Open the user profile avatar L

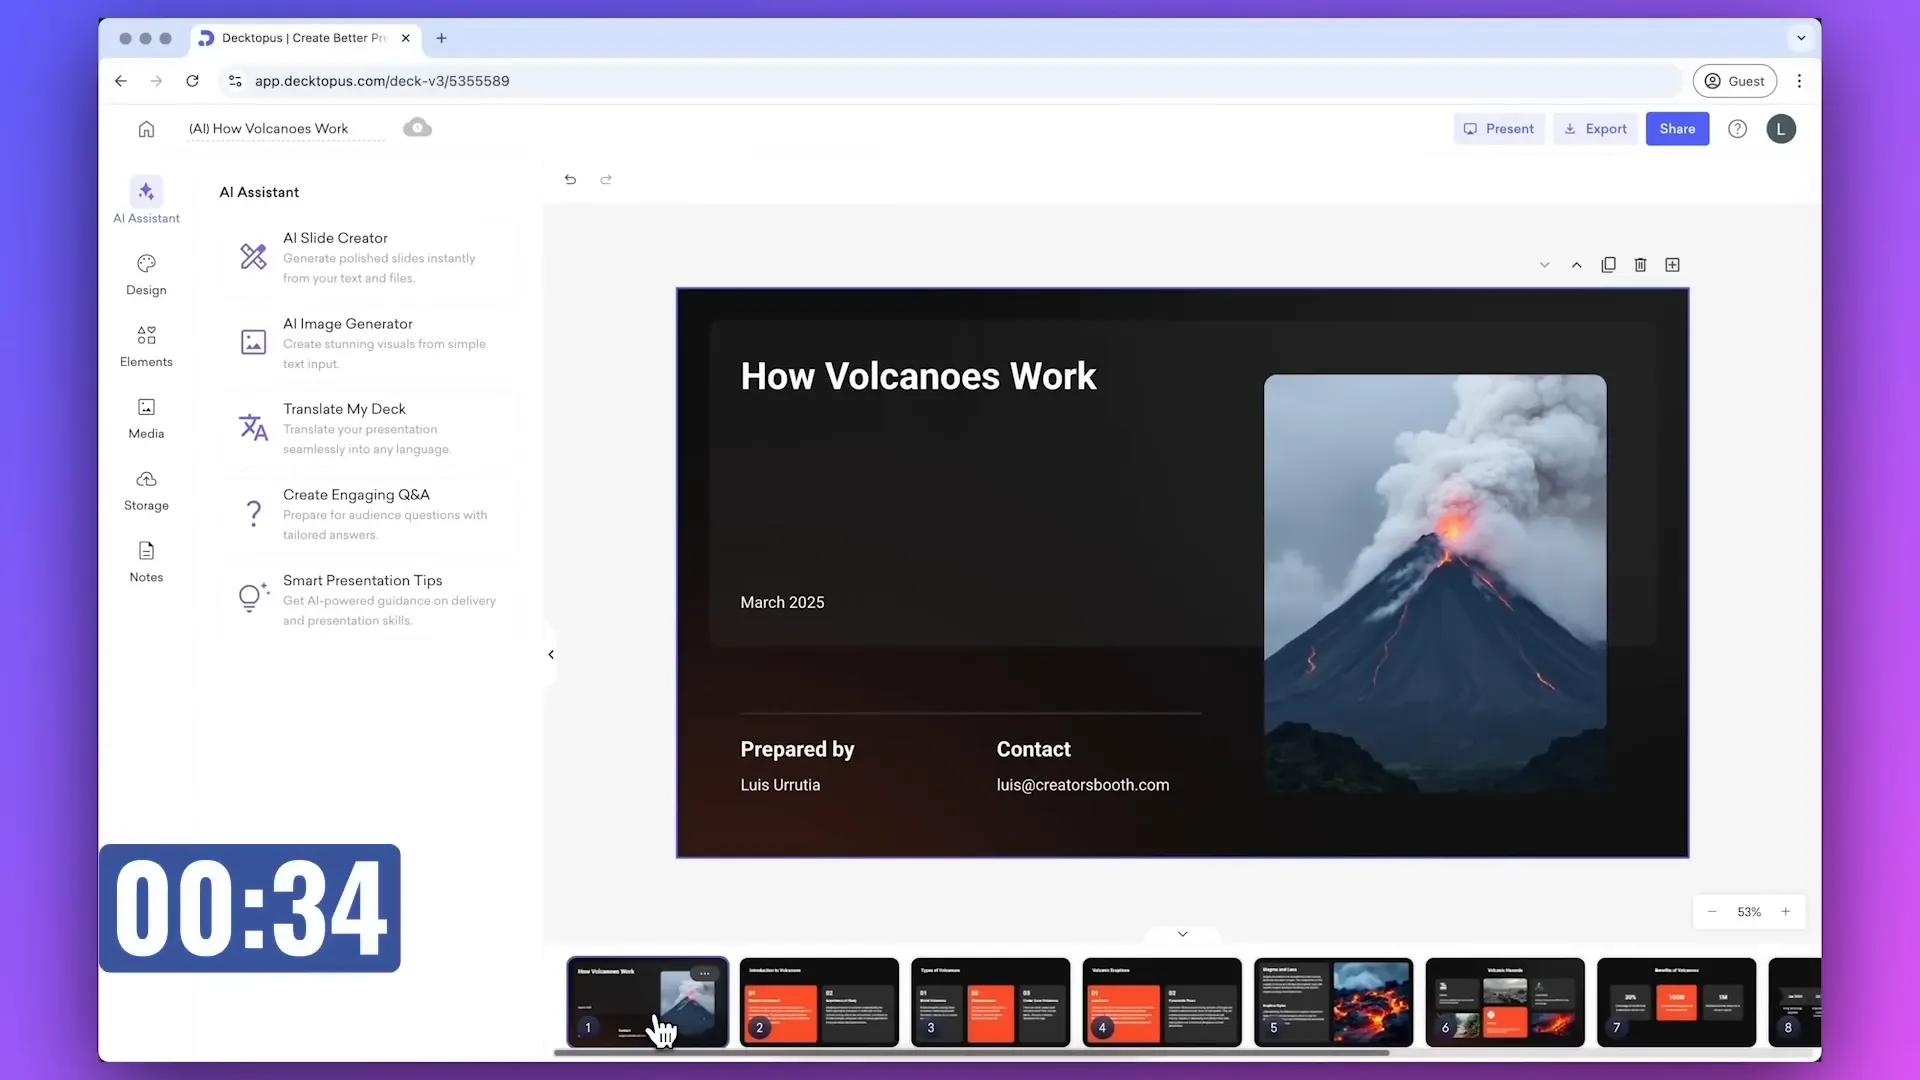1780,129
